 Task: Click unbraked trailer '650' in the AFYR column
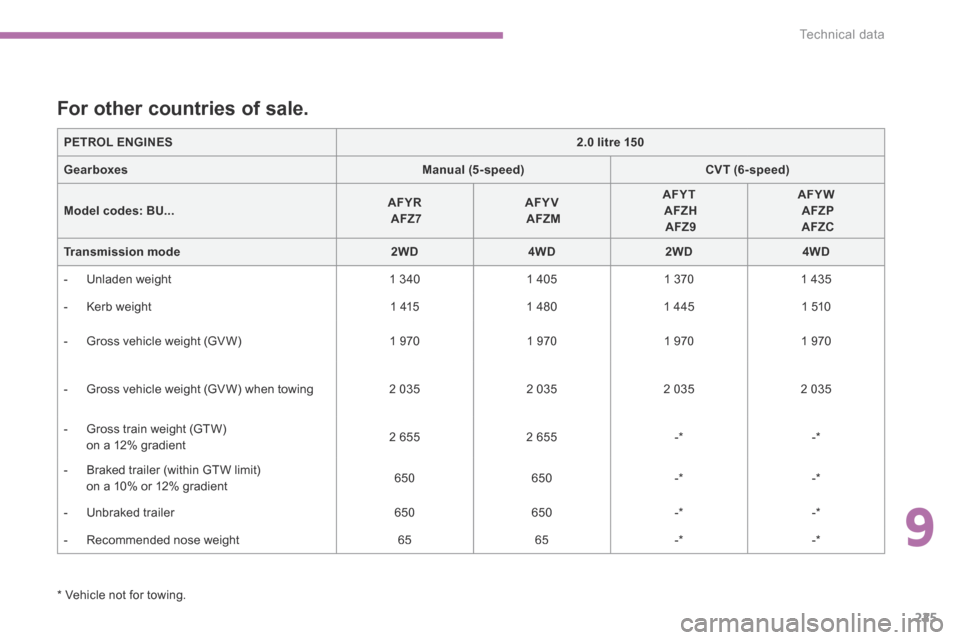pyautogui.click(x=405, y=513)
